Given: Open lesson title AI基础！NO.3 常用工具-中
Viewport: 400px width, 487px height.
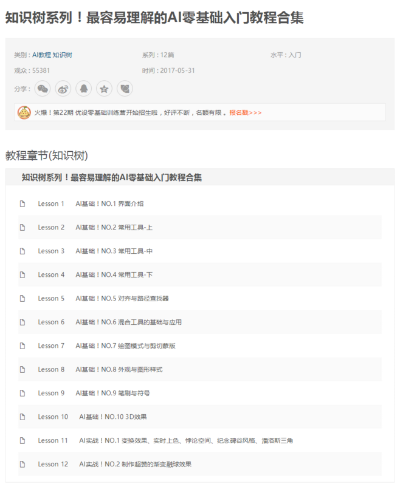Looking at the screenshot, I should [114, 251].
